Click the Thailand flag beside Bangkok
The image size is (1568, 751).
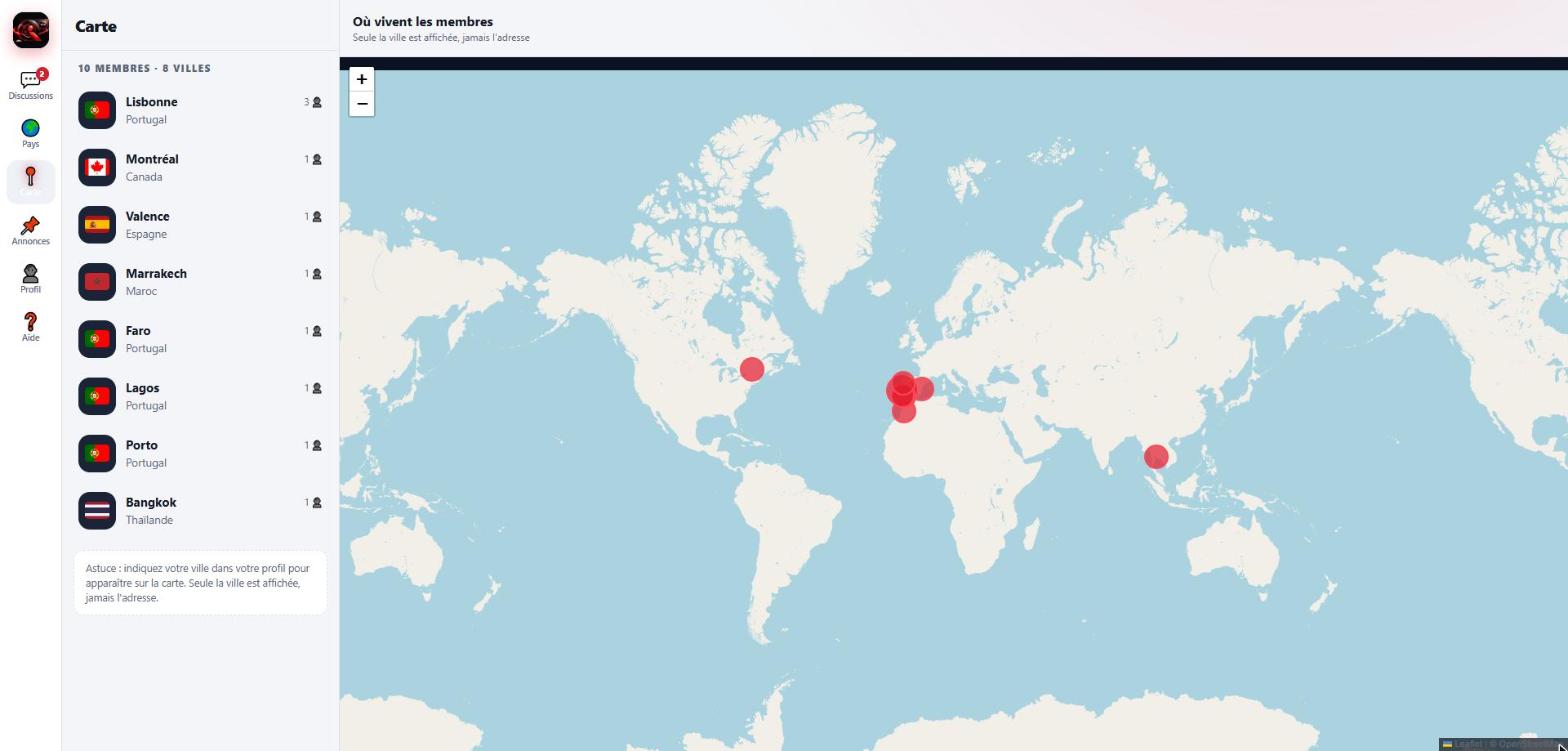click(97, 510)
